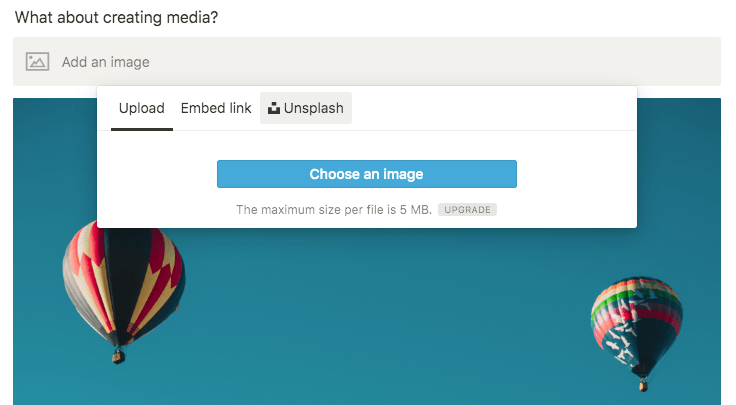
Task: Click the What about creating media? text
Action: (x=116, y=17)
